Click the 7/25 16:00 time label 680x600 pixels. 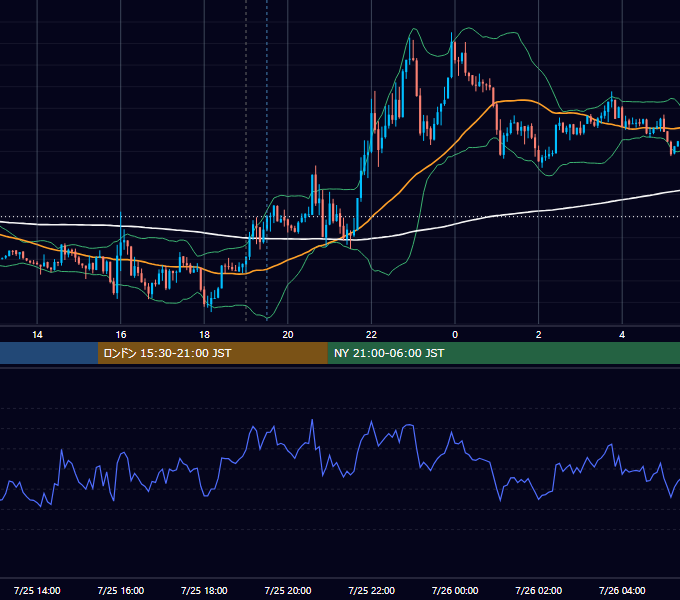[x=121, y=590]
